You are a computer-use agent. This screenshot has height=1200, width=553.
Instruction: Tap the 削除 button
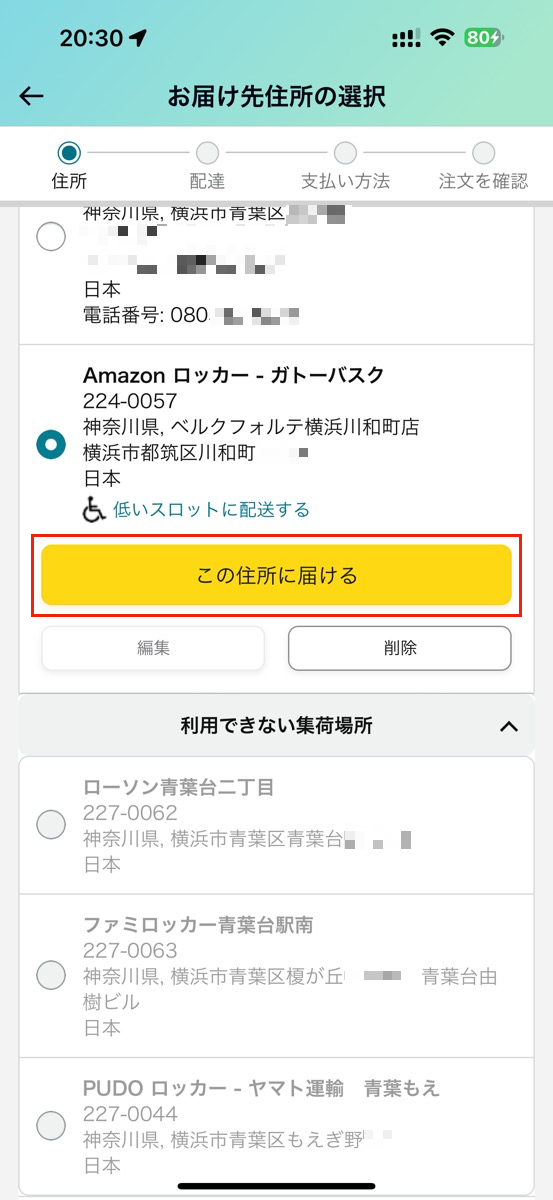coord(400,648)
